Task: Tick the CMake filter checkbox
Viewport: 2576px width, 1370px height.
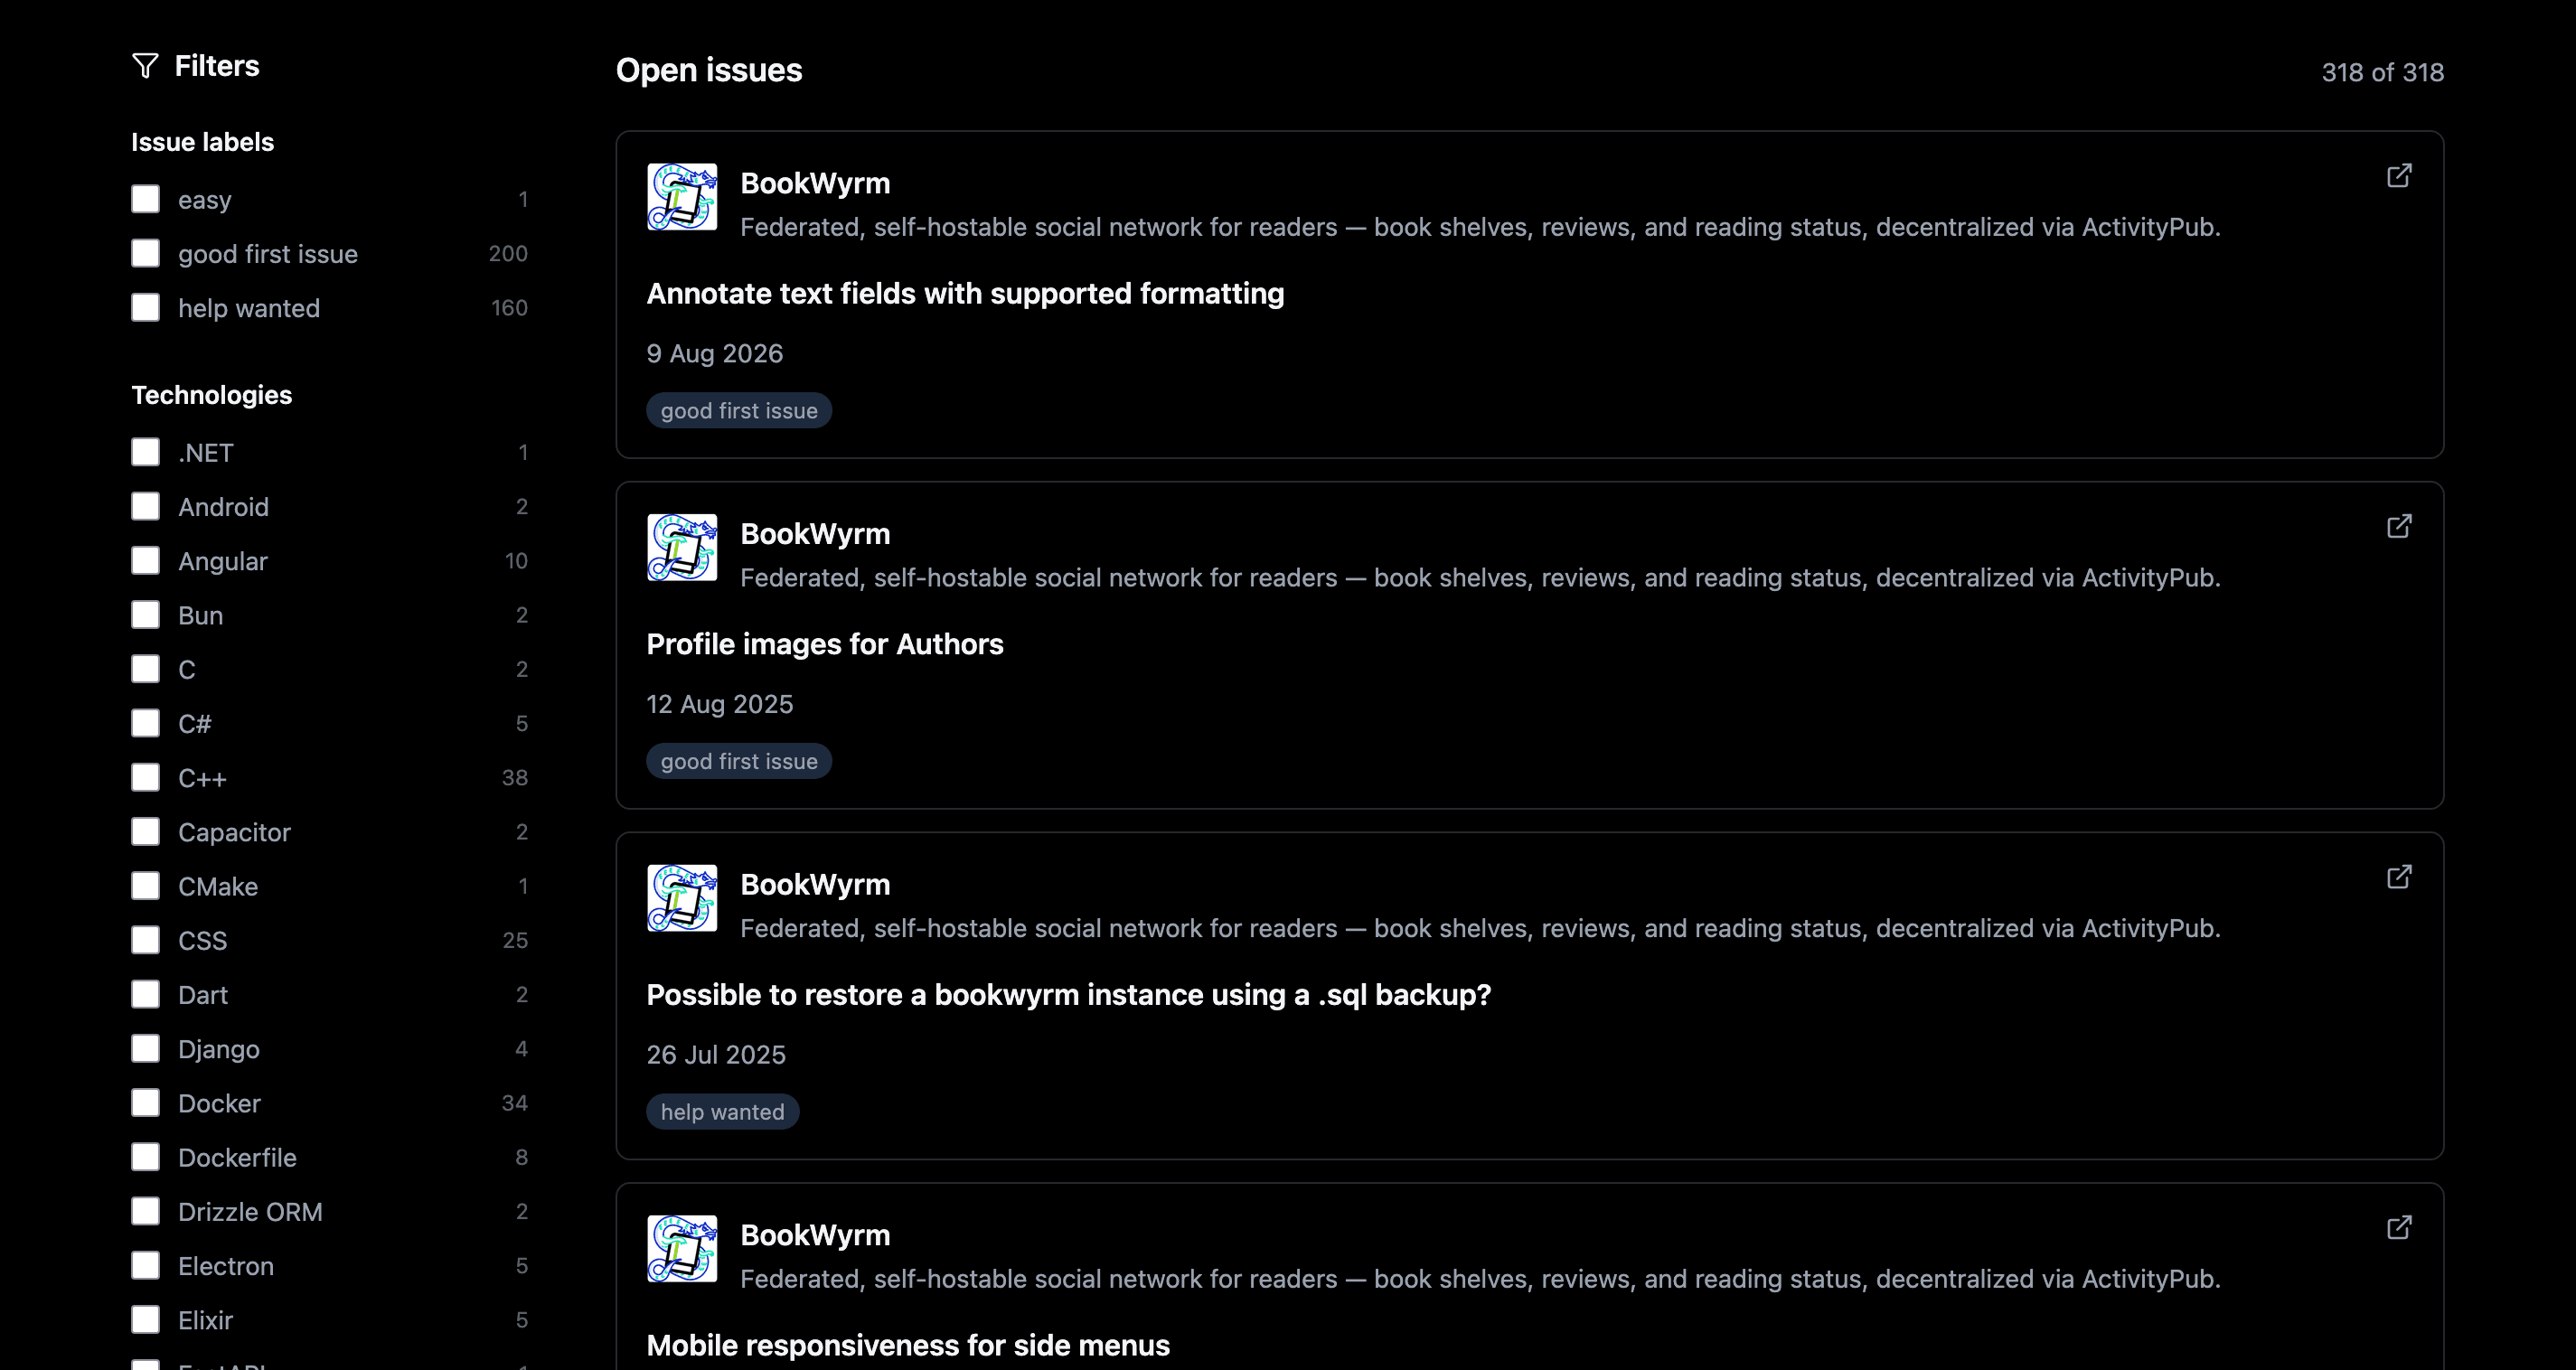Action: (146, 886)
